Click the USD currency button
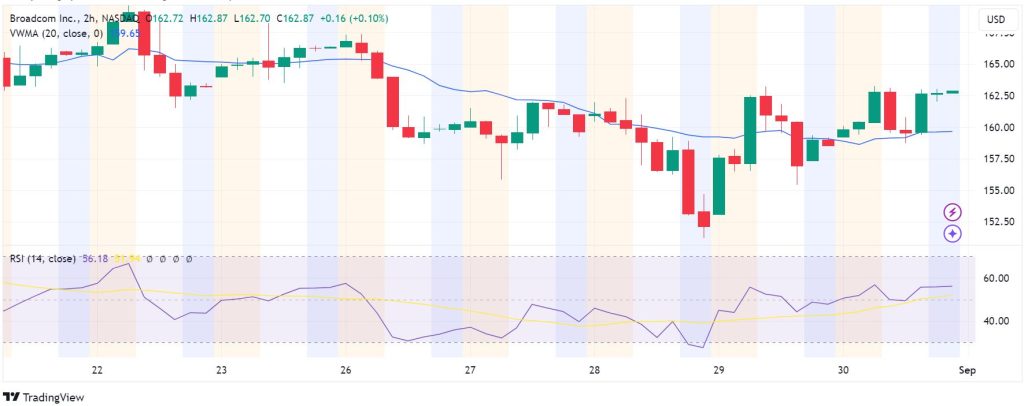The image size is (1024, 406). tap(999, 20)
